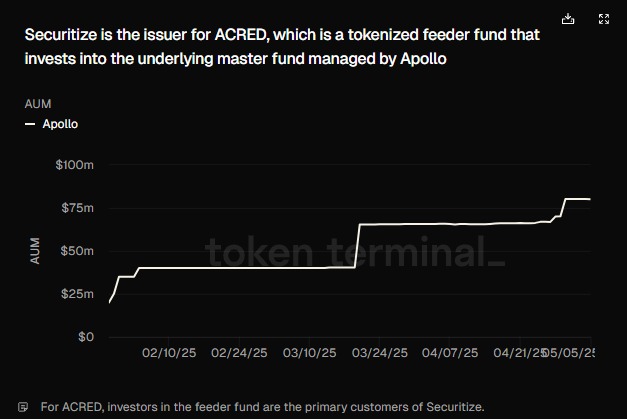The width and height of the screenshot is (627, 419).
Task: Click the token terminal_ watermark
Action: click(x=355, y=250)
